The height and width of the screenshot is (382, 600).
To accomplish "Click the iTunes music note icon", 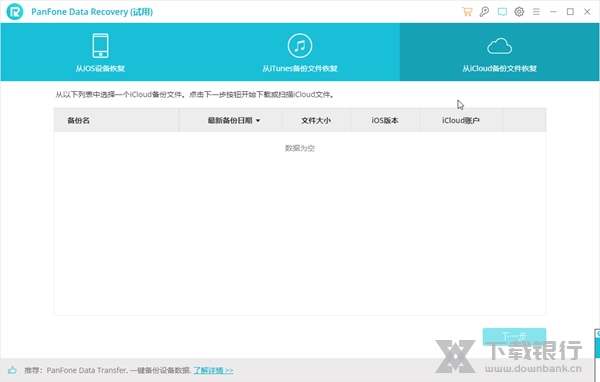I will [x=300, y=46].
